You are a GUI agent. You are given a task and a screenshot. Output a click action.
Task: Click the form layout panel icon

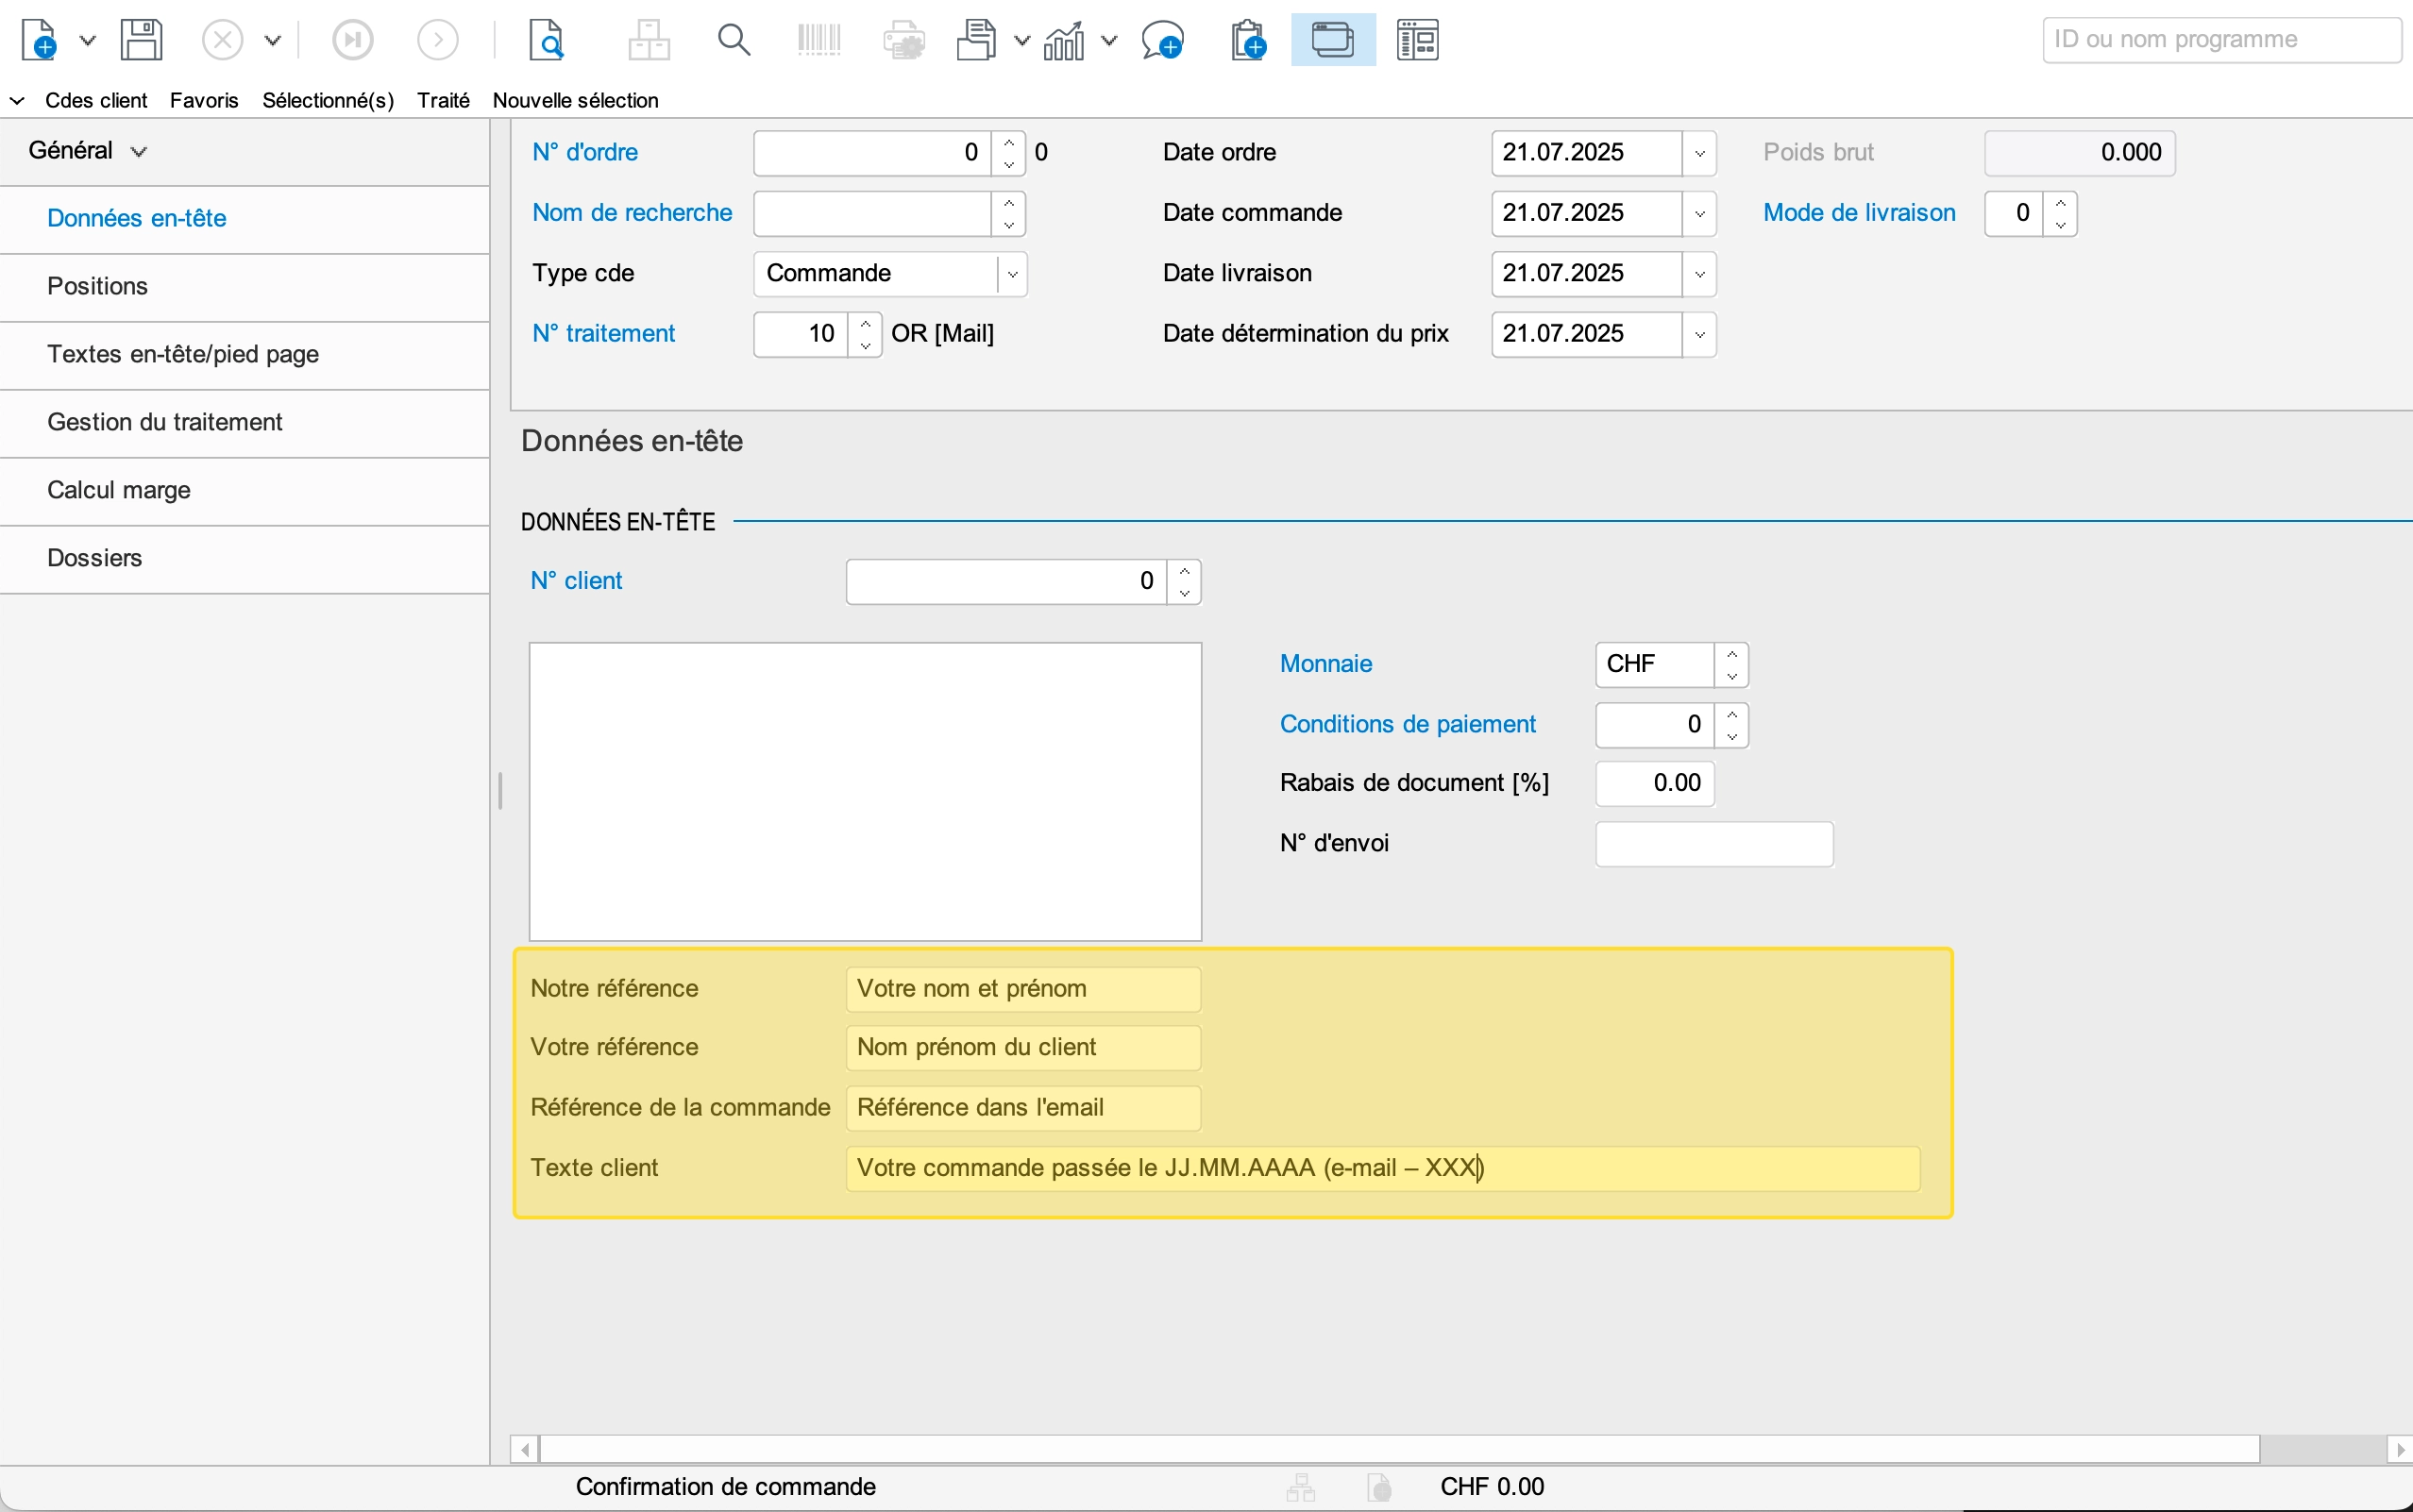(x=1417, y=41)
